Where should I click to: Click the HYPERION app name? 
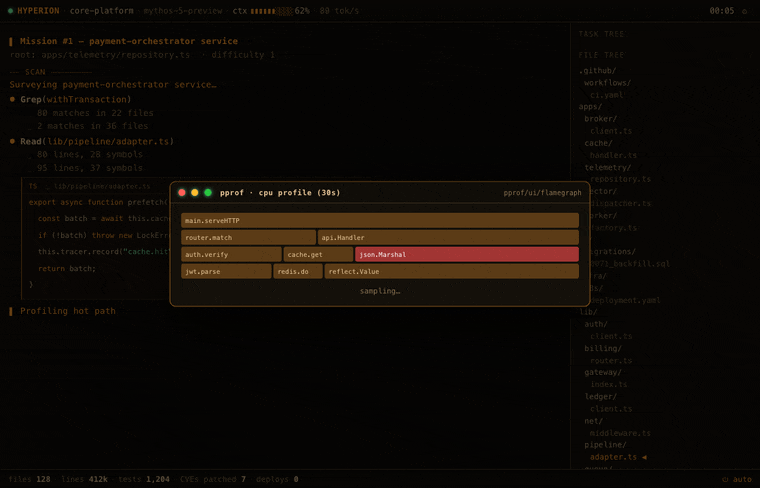[x=38, y=11]
